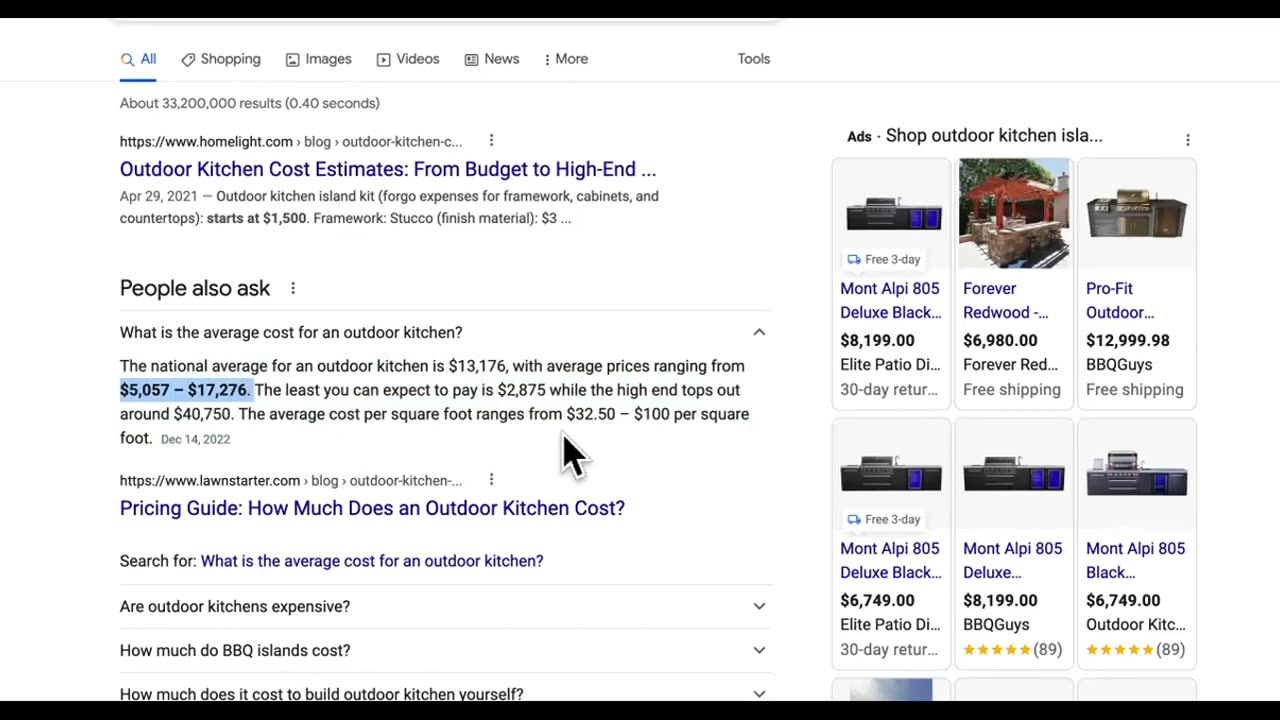Click Free shipping under Forever Redwood ad
This screenshot has width=1280, height=720.
tap(1012, 390)
